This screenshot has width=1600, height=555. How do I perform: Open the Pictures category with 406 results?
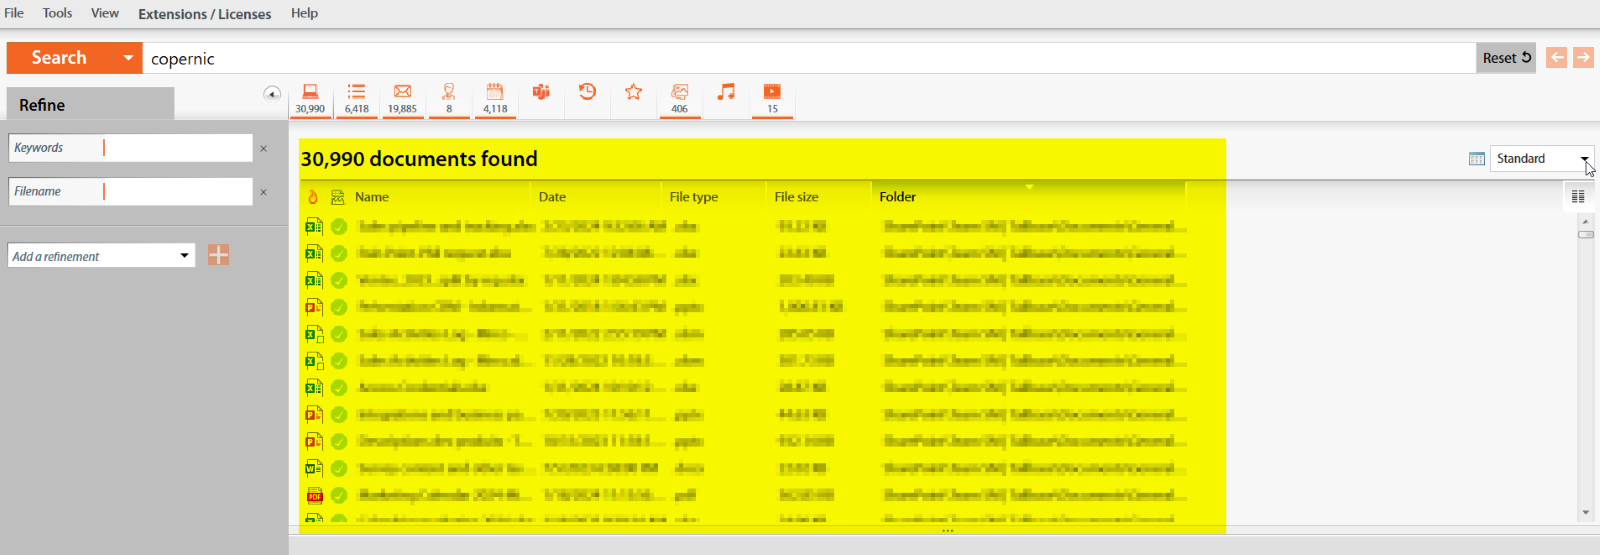click(x=679, y=99)
